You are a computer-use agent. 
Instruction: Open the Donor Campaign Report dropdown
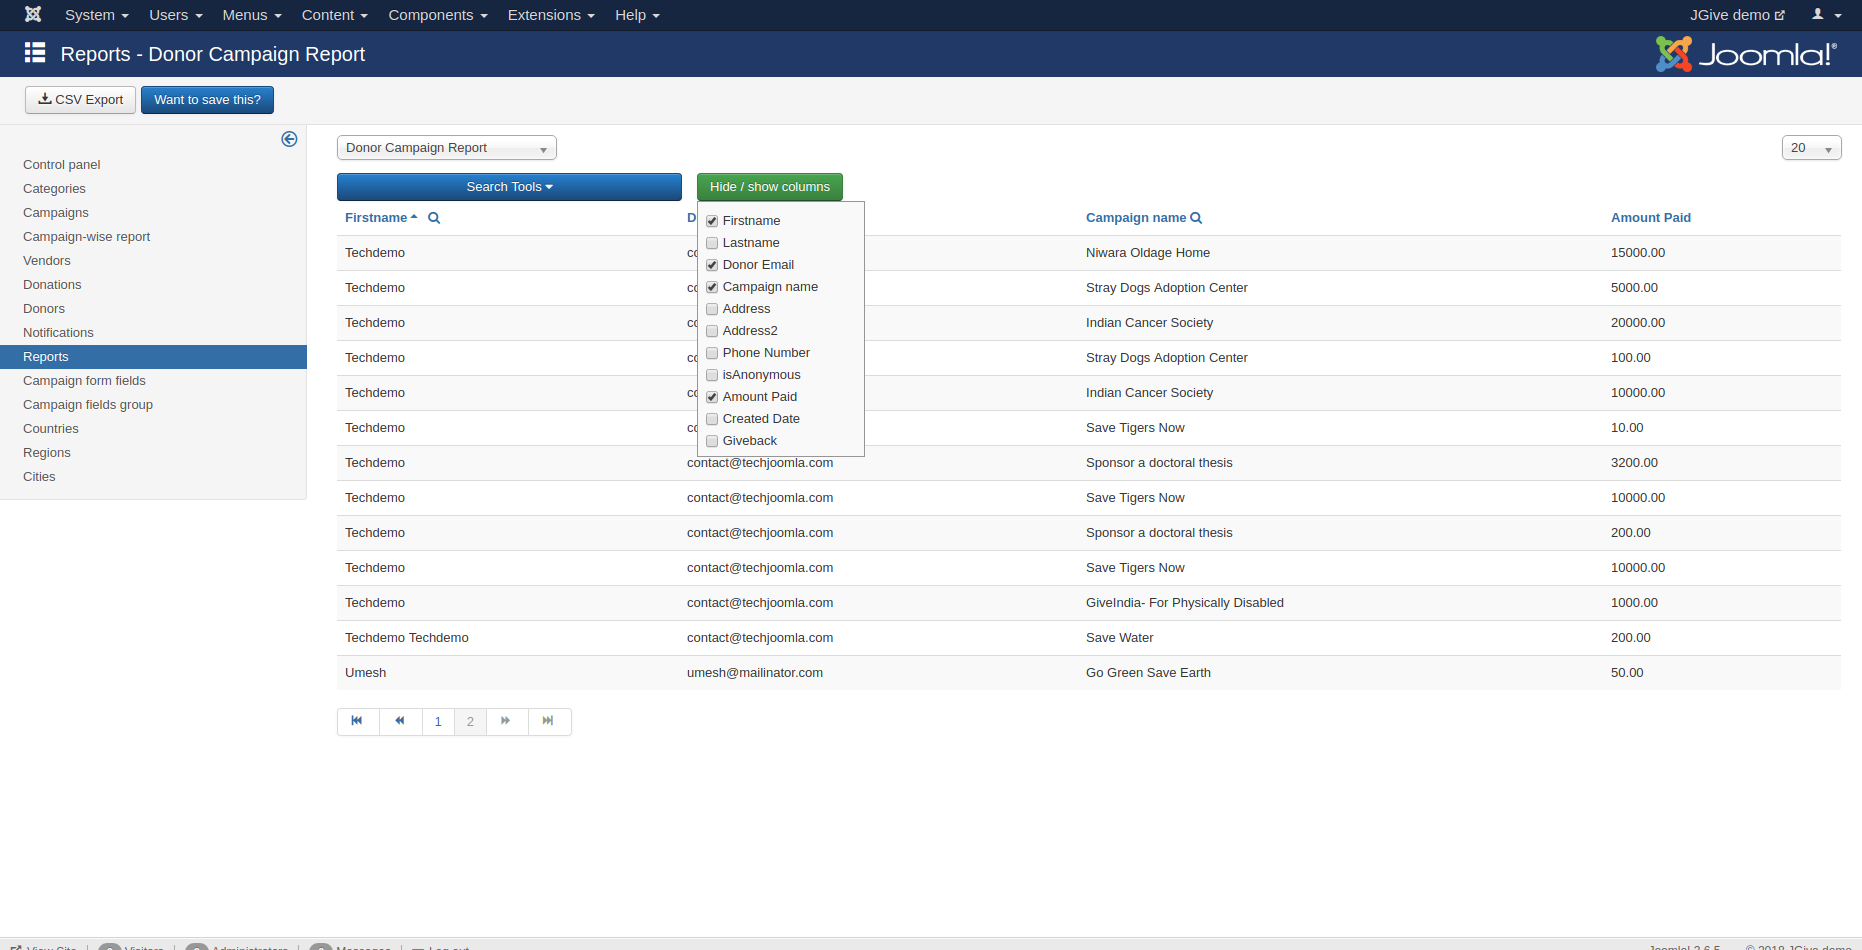coord(447,148)
